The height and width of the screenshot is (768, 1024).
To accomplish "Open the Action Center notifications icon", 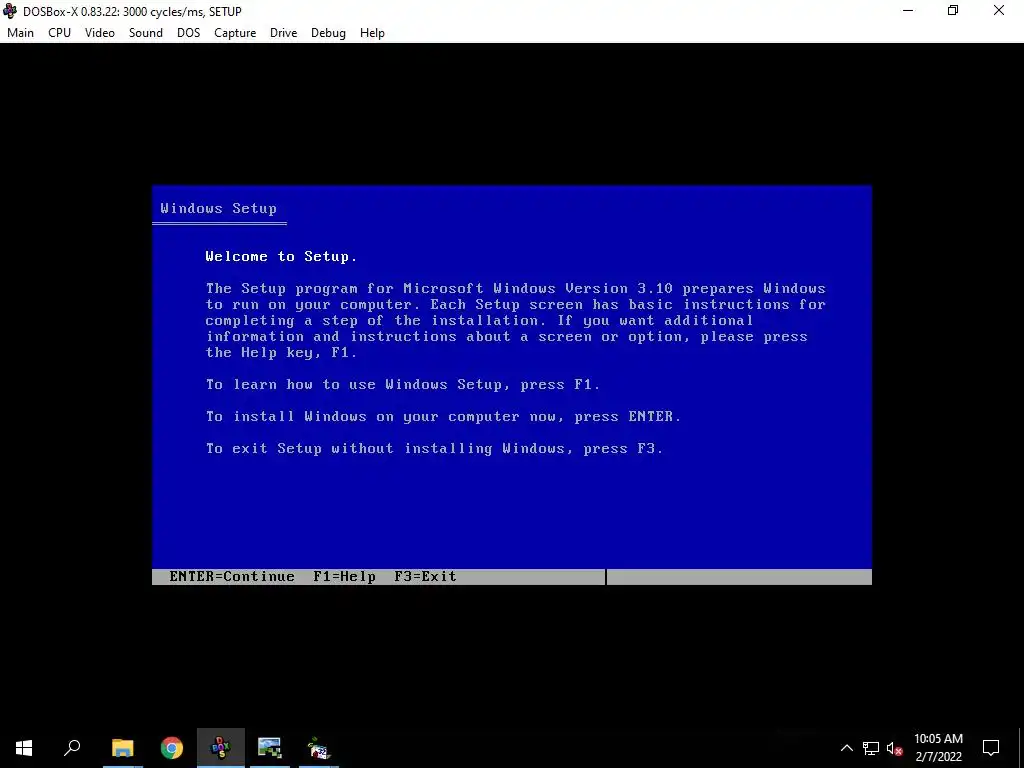I will pyautogui.click(x=991, y=748).
